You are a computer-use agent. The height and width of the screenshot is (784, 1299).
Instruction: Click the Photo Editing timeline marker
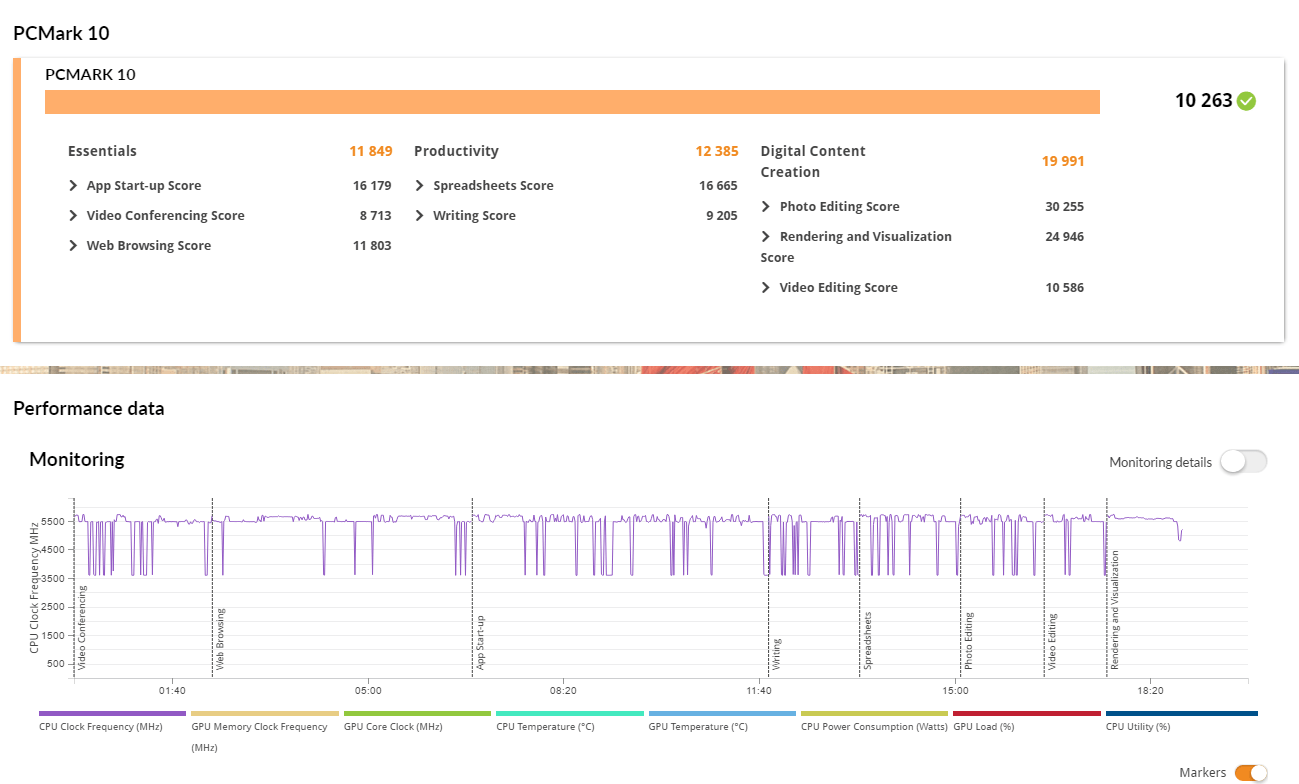969,640
